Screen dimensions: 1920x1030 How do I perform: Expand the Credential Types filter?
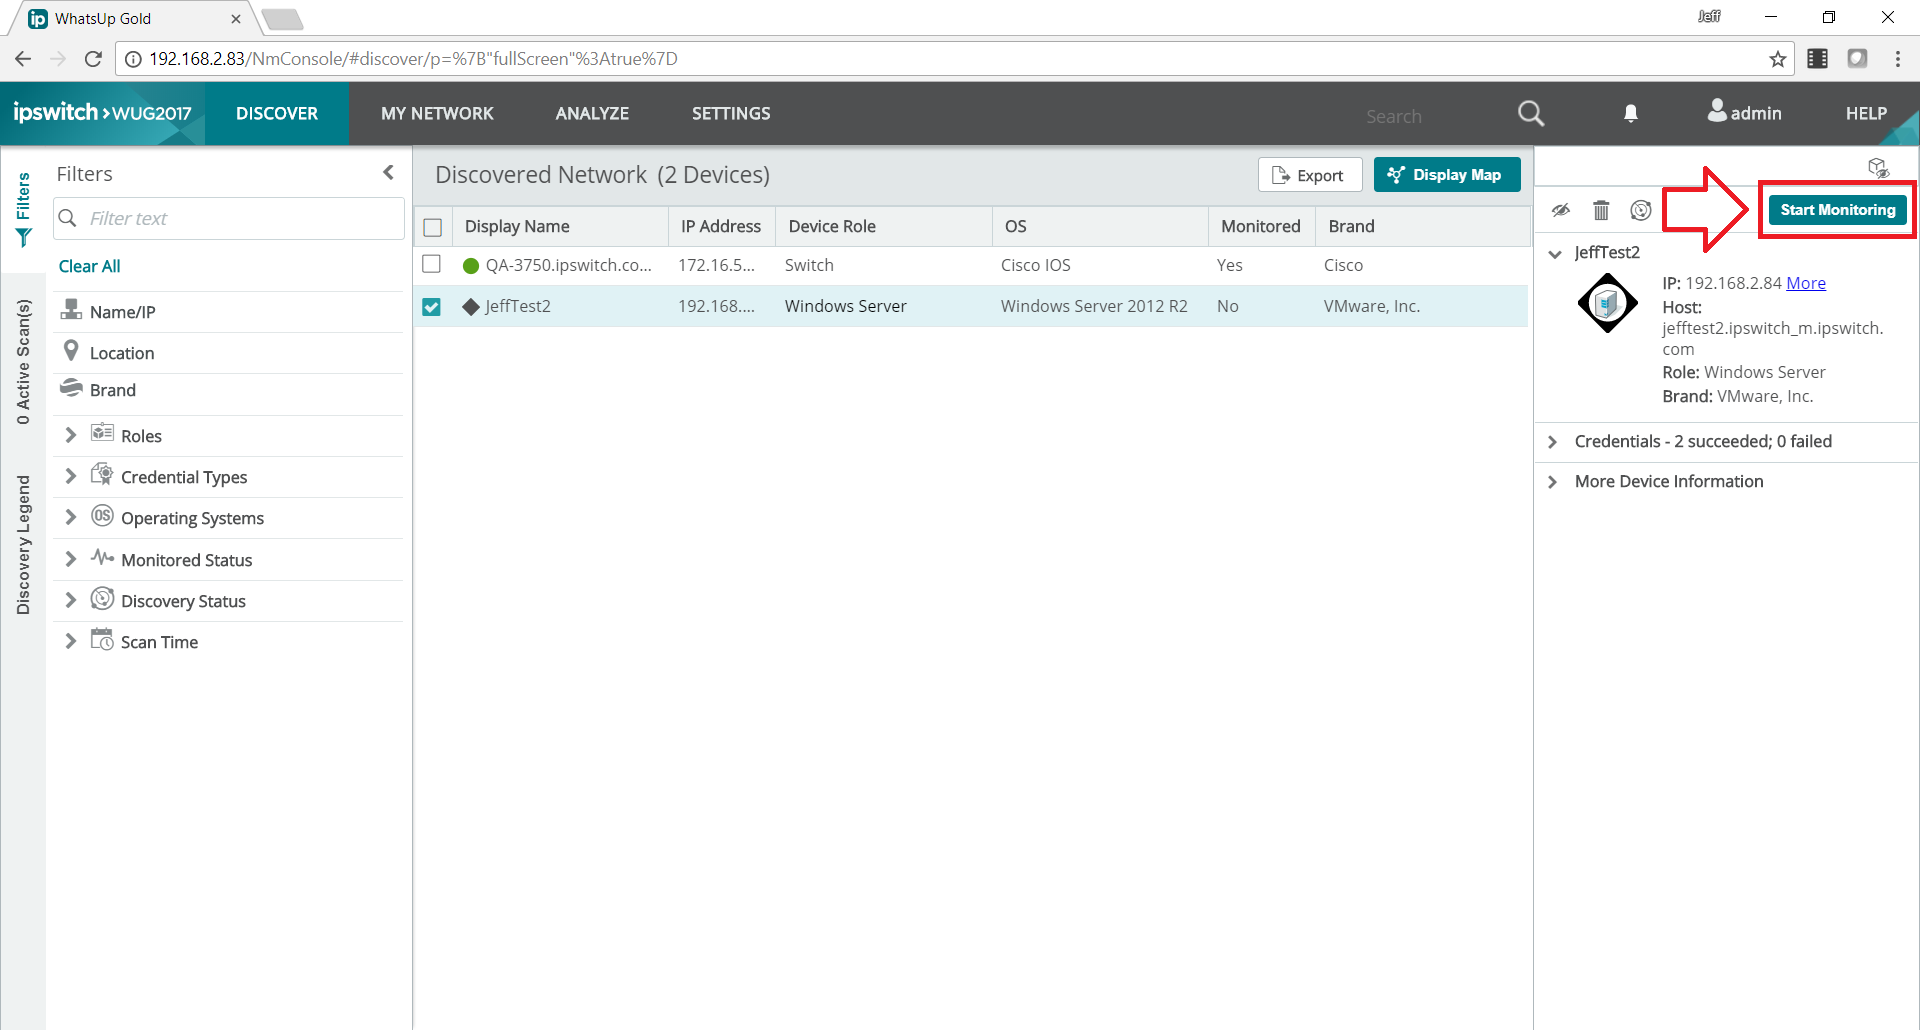tap(71, 476)
